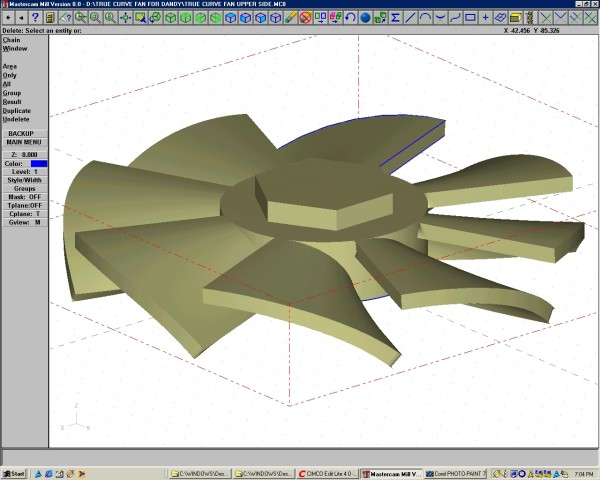
Task: Click the arc creation toolbar icon
Action: (x=425, y=17)
